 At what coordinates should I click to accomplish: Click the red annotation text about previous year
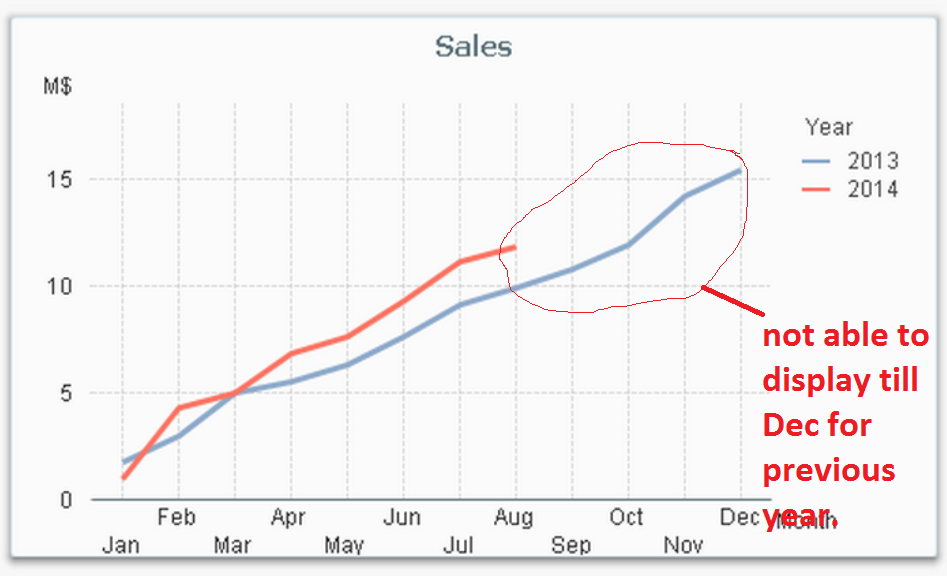(845, 425)
